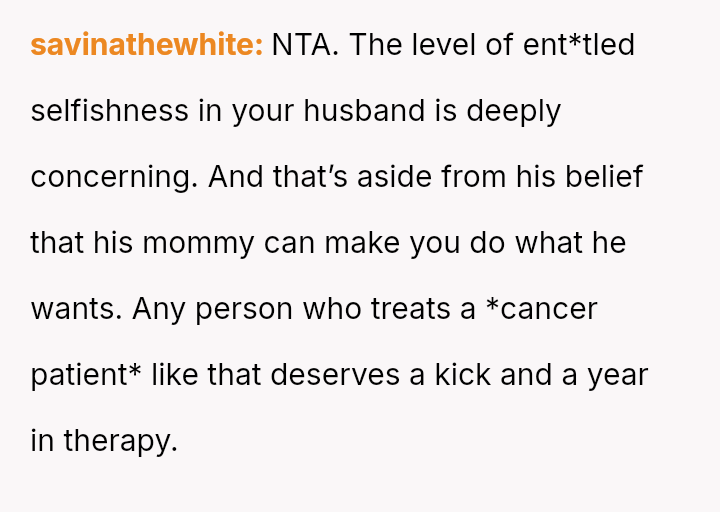Click the final word "therapy"
Screen dimensions: 720x512
click(x=120, y=441)
